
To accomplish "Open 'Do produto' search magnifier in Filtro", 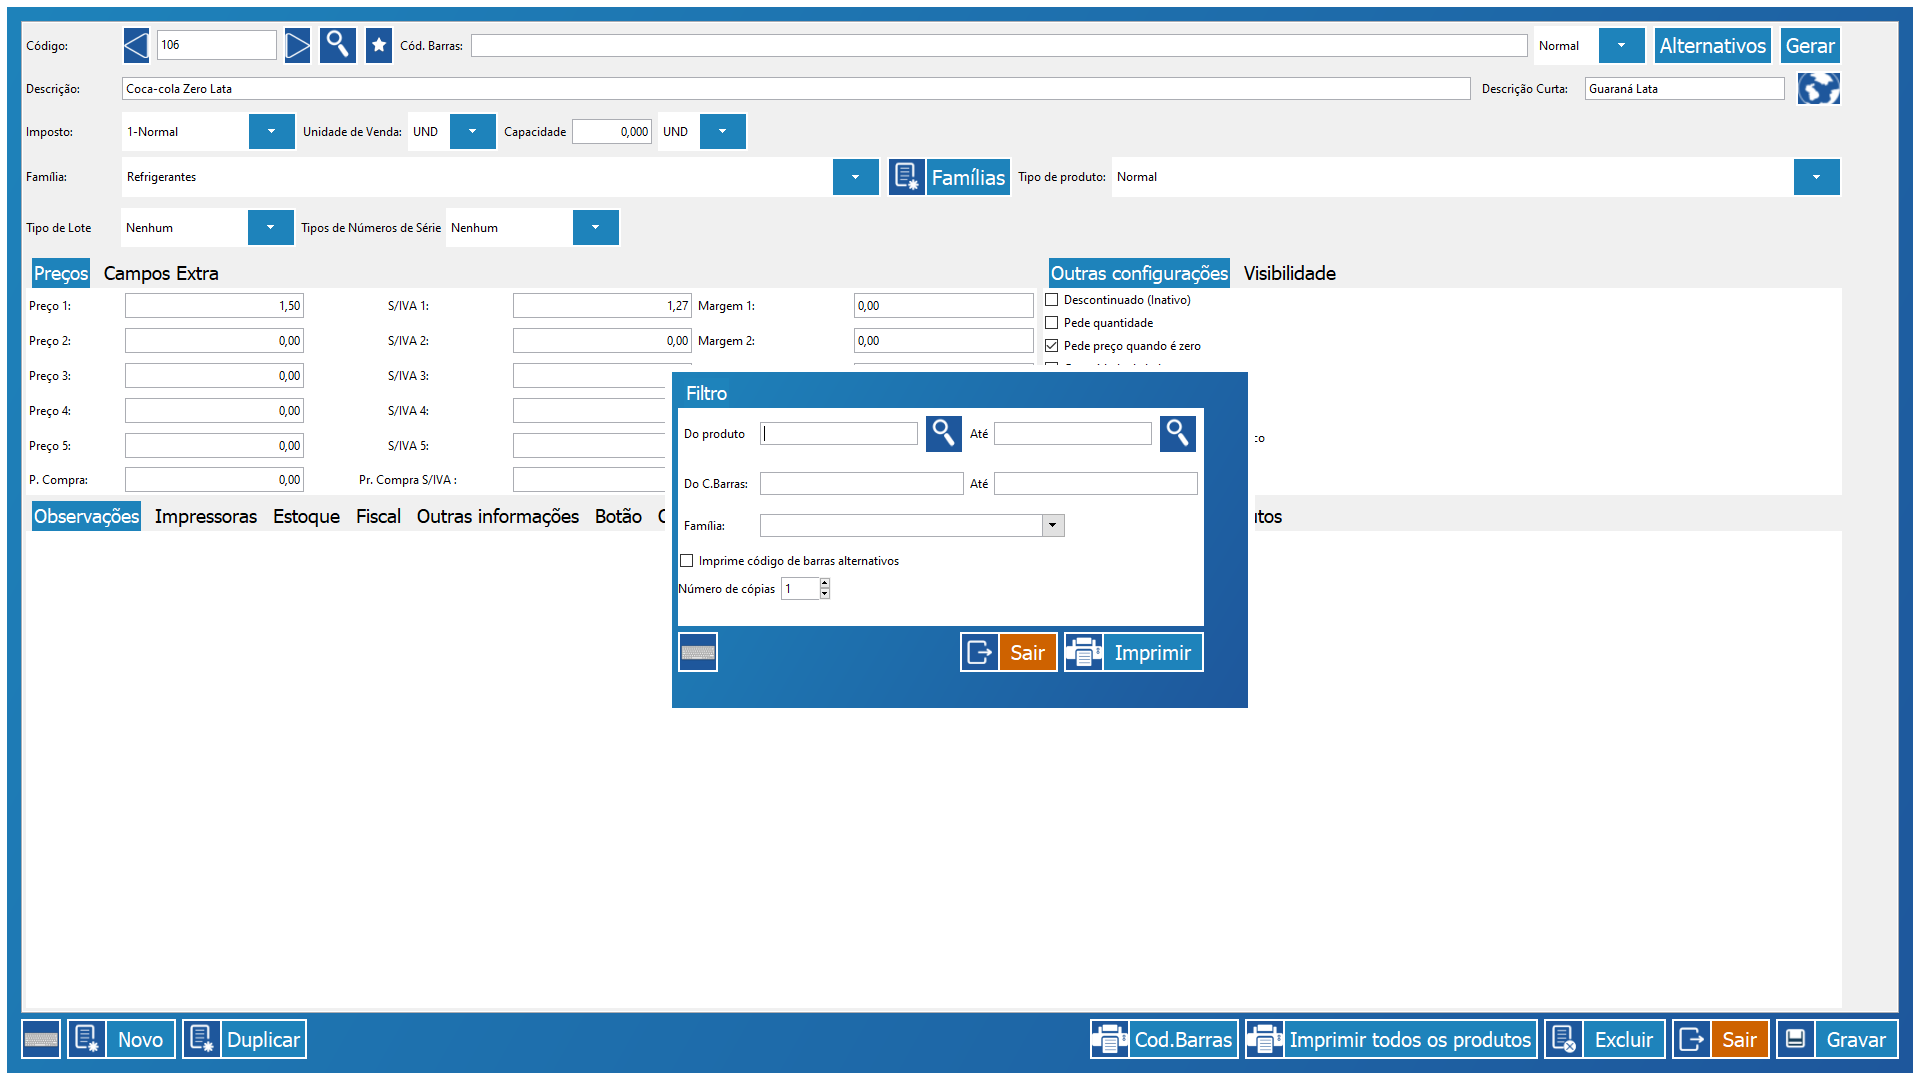I will 943,434.
